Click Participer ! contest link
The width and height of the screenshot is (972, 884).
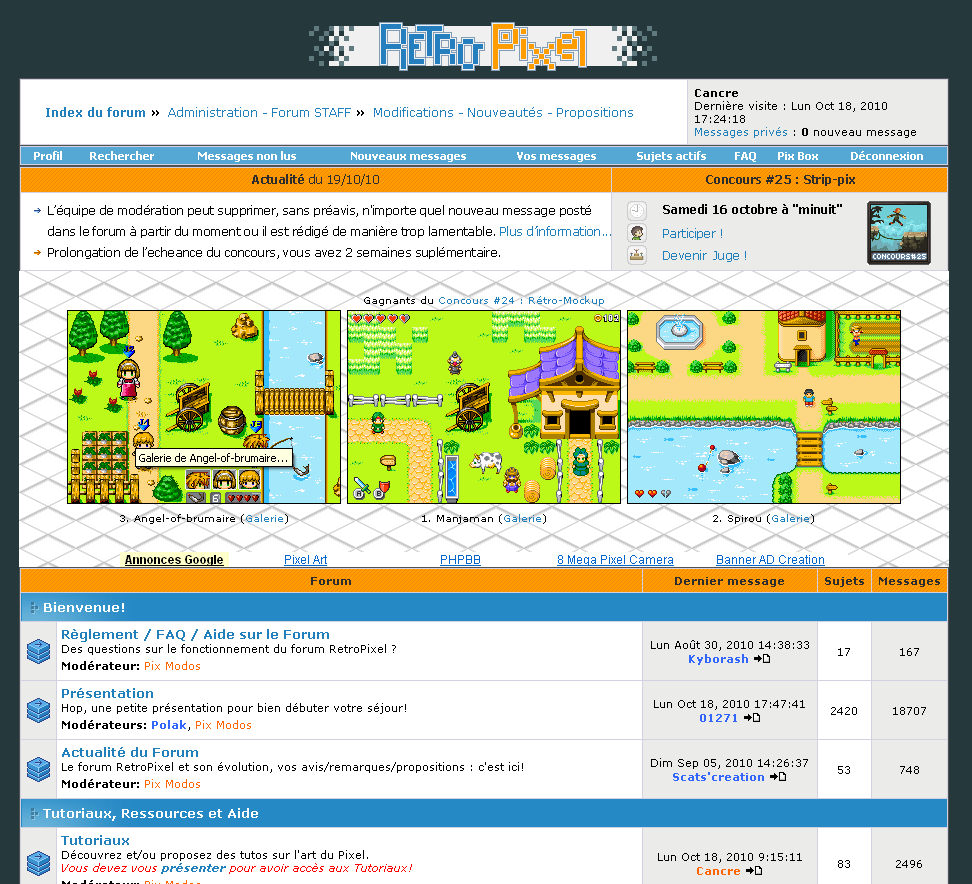tap(692, 234)
